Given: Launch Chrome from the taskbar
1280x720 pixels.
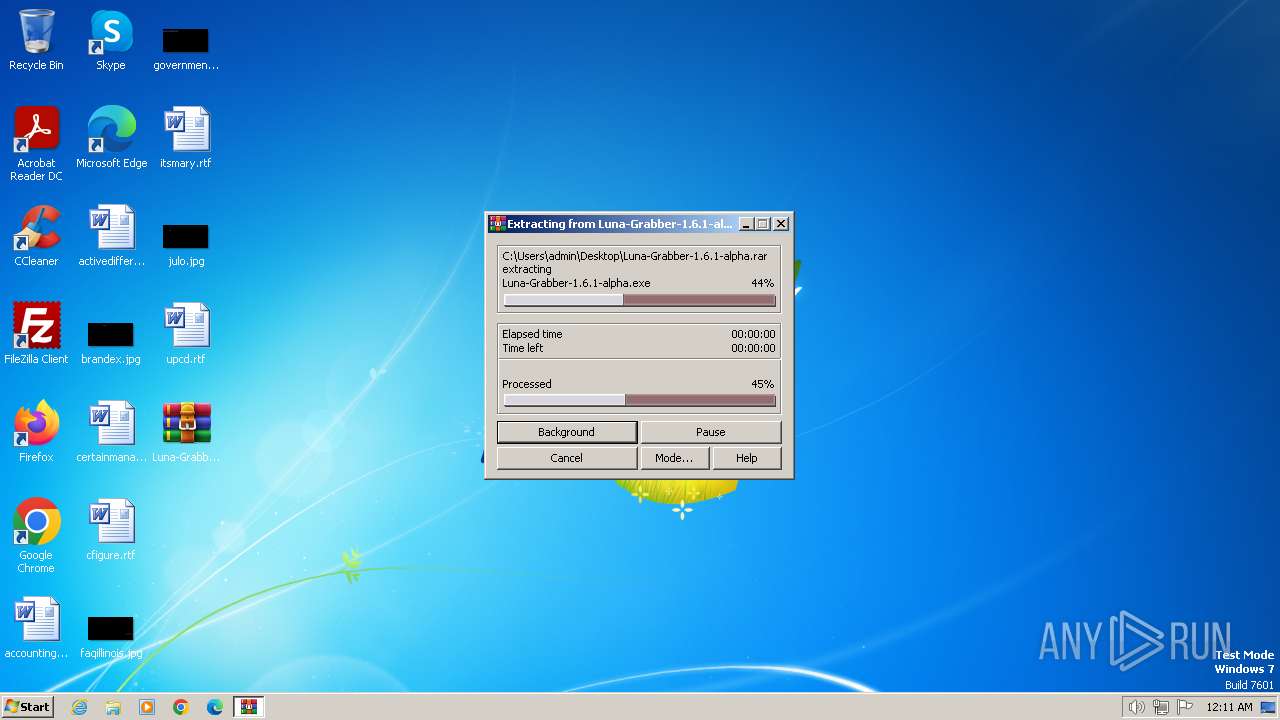Looking at the screenshot, I should [x=181, y=707].
